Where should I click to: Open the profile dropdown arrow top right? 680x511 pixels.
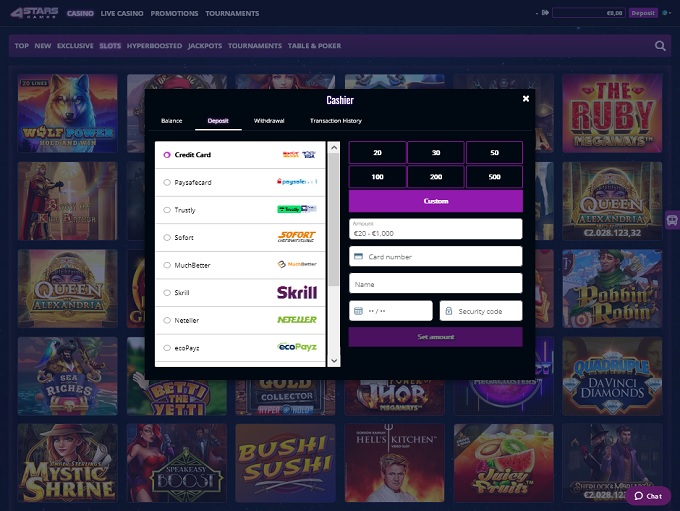671,13
